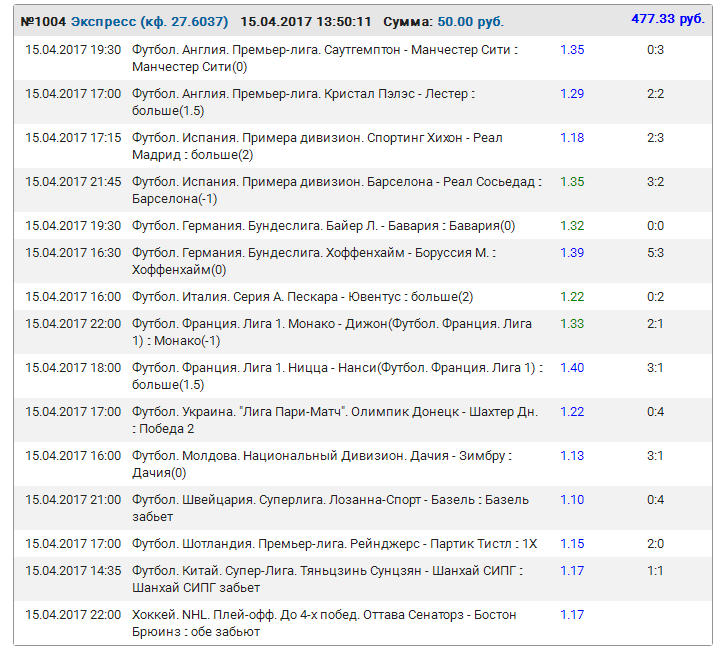722x656 pixels.
Task: Click the №1004 bet number
Action: [43, 22]
